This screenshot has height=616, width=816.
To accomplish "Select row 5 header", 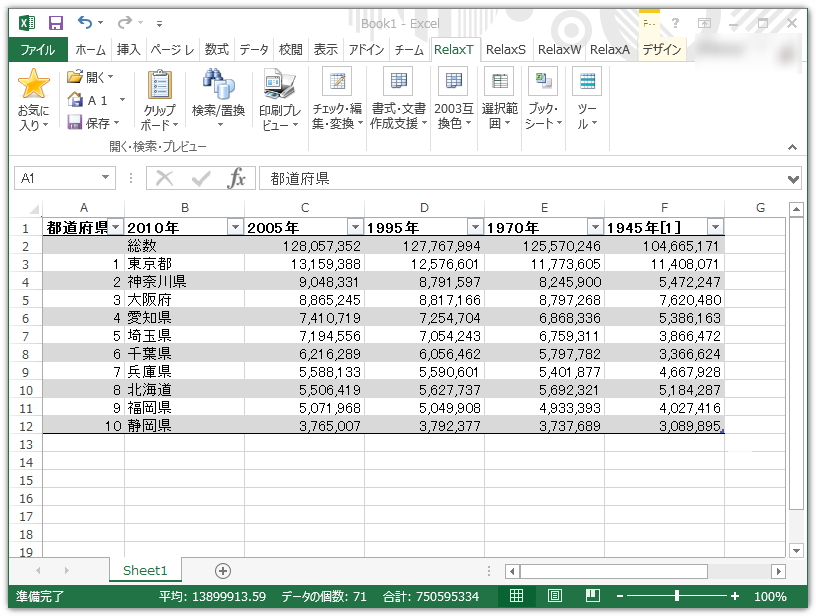I will [x=26, y=301].
